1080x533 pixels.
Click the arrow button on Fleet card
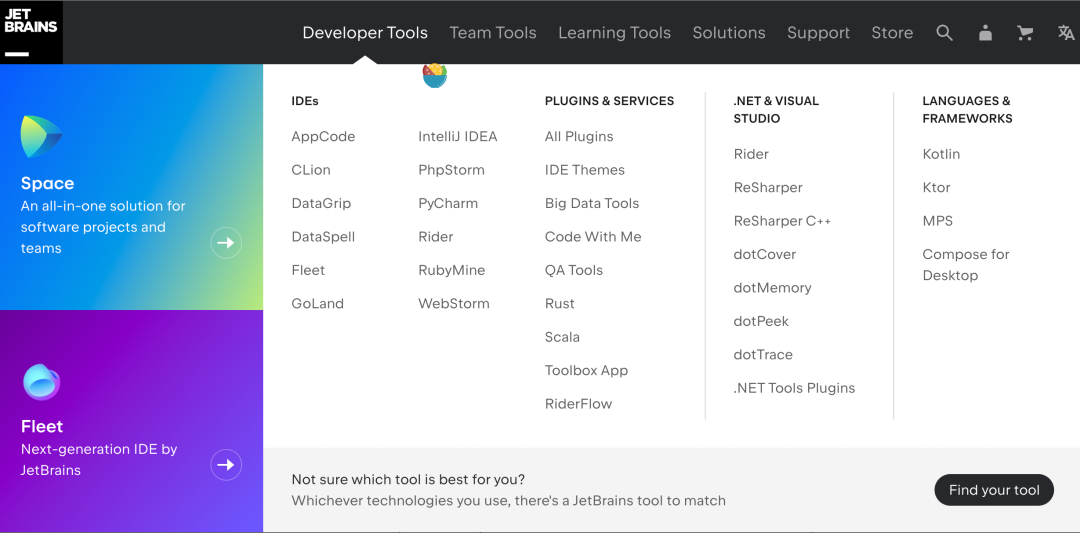coord(226,465)
